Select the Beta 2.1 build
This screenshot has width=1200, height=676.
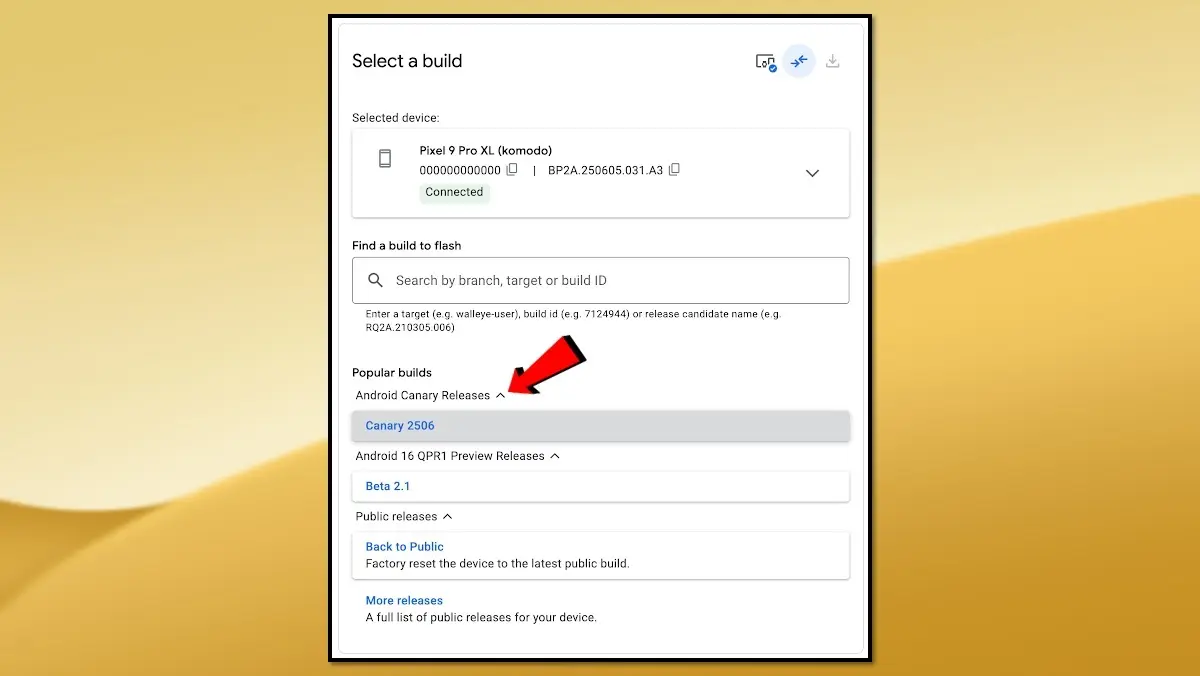388,486
